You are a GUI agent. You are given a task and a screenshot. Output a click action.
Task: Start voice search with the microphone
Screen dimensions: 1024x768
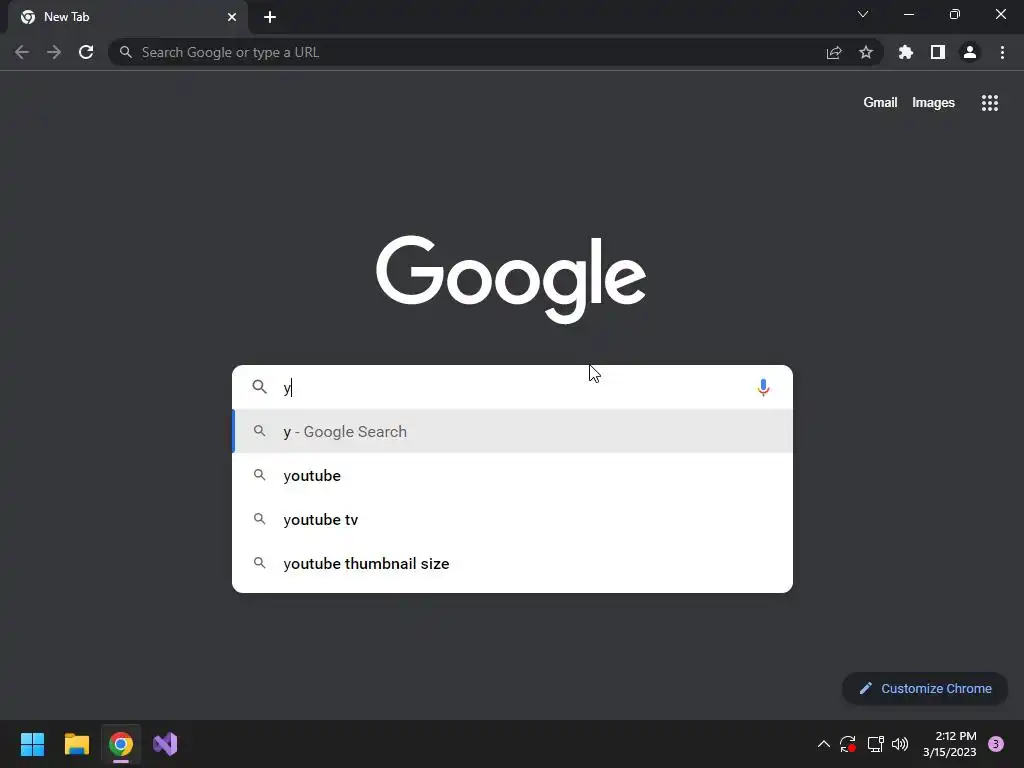(x=763, y=387)
